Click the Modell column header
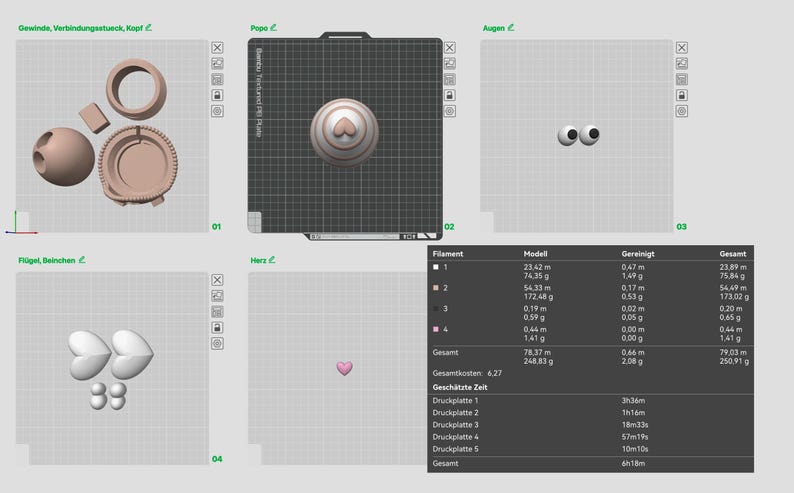 [535, 254]
